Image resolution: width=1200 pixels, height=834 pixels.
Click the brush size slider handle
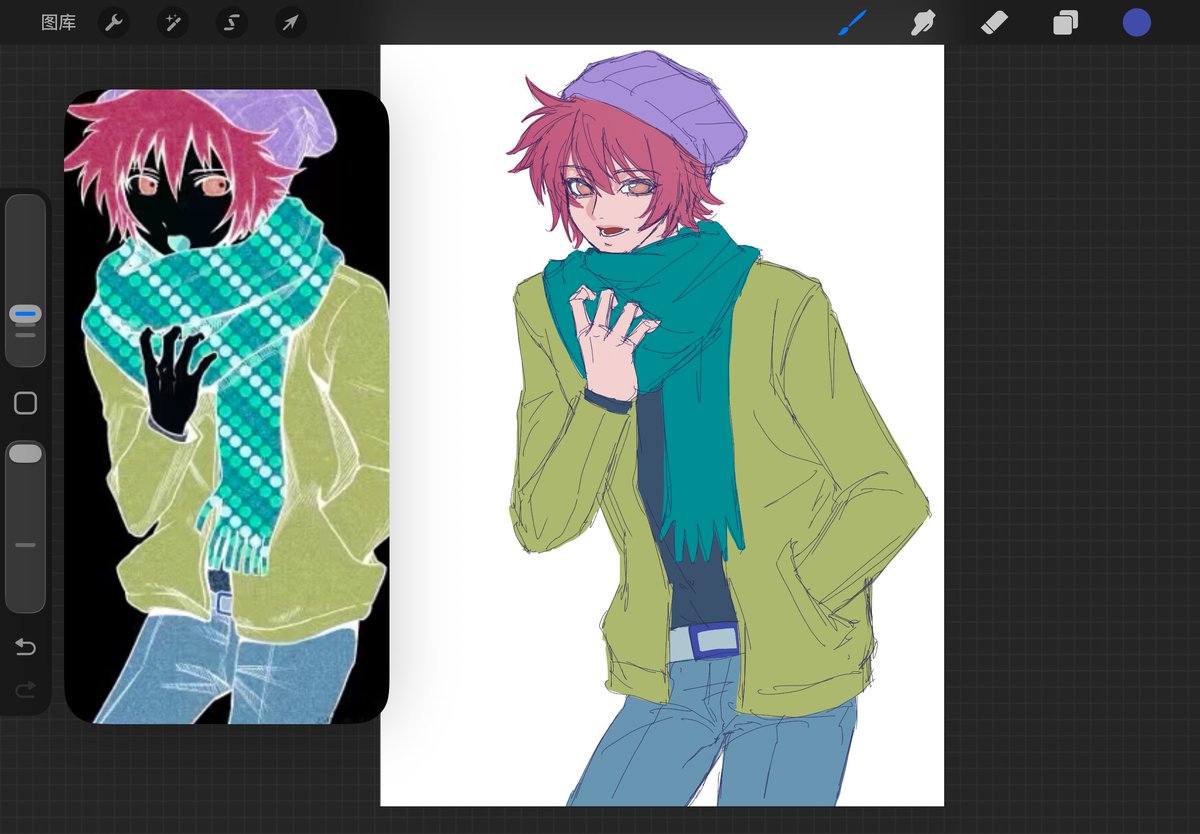[x=26, y=314]
